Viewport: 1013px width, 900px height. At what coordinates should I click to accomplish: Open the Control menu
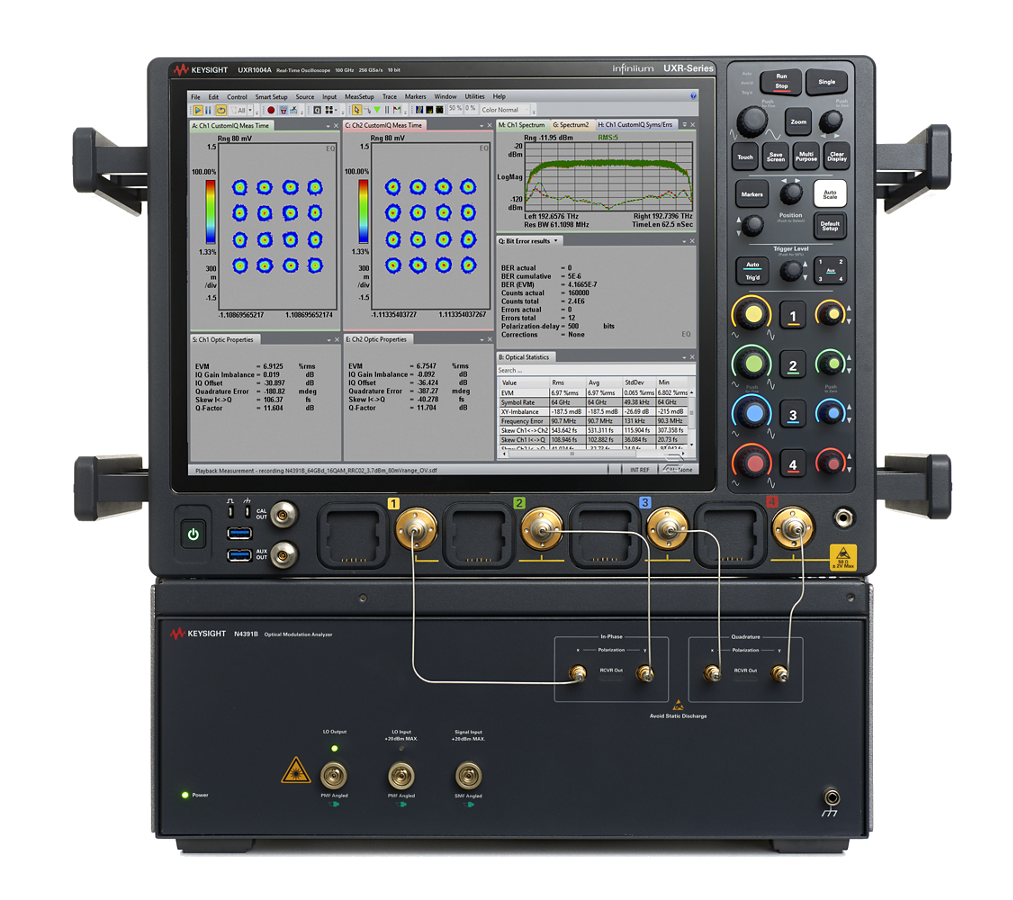[x=237, y=97]
